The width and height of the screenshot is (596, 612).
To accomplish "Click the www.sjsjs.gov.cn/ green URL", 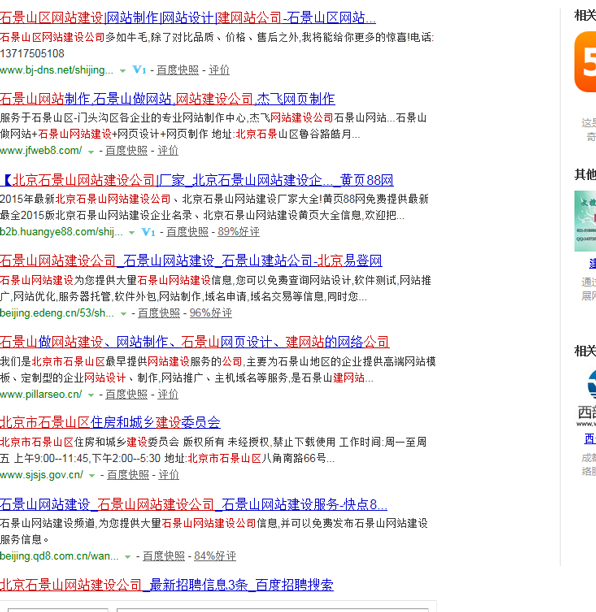I will pos(42,475).
